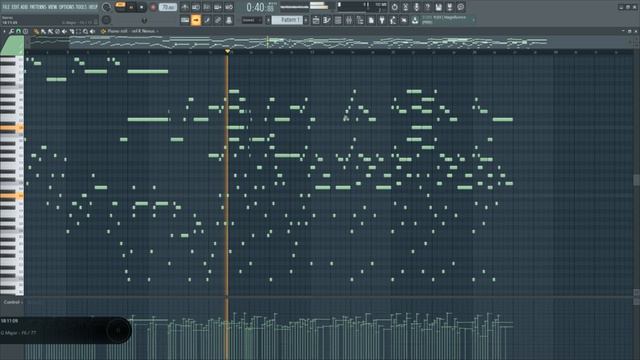This screenshot has width=640, height=360.
Task: Select the Draw pencil tool in piano roll
Action: pos(36,31)
